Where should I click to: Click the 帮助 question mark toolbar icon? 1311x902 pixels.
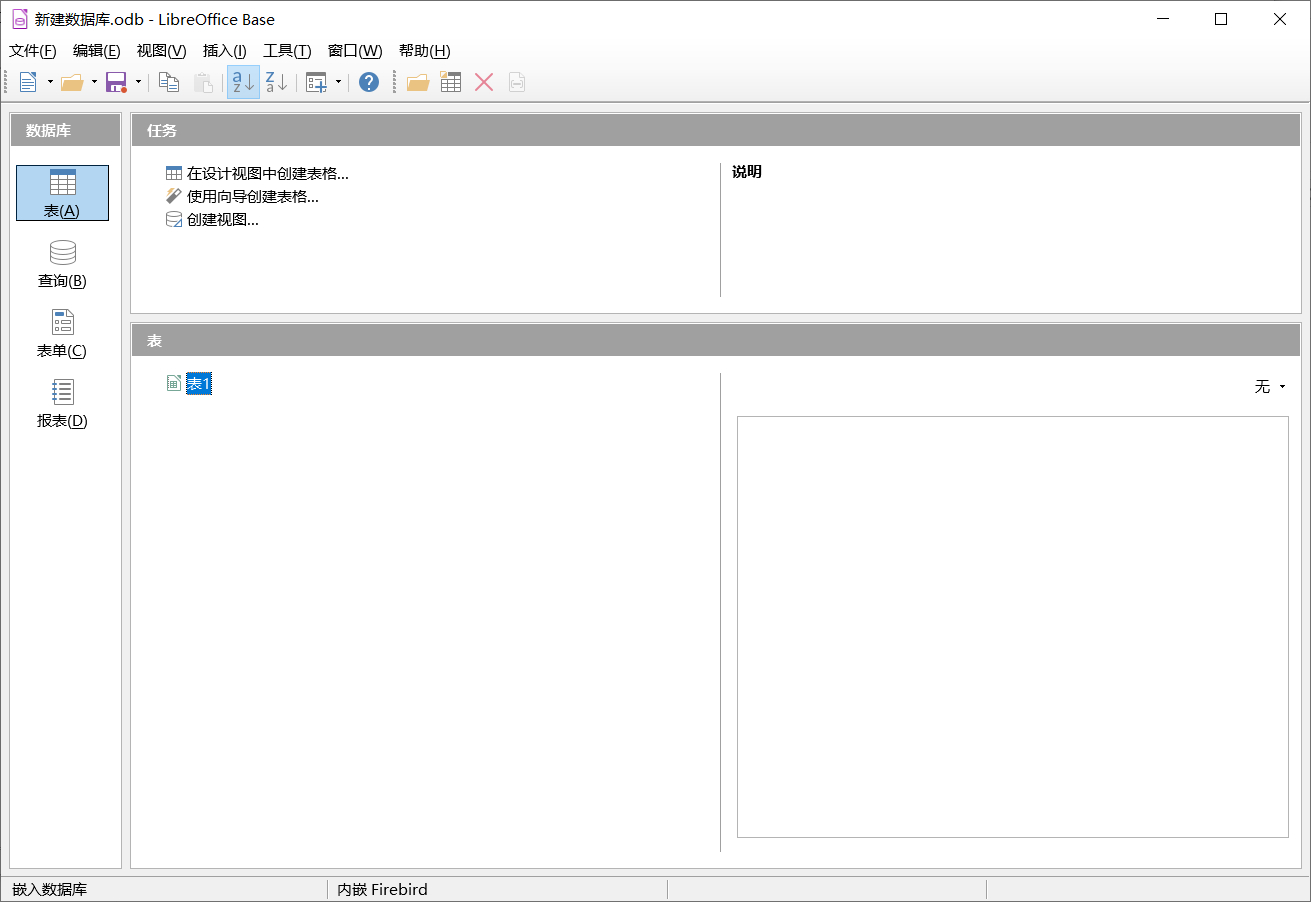(369, 81)
